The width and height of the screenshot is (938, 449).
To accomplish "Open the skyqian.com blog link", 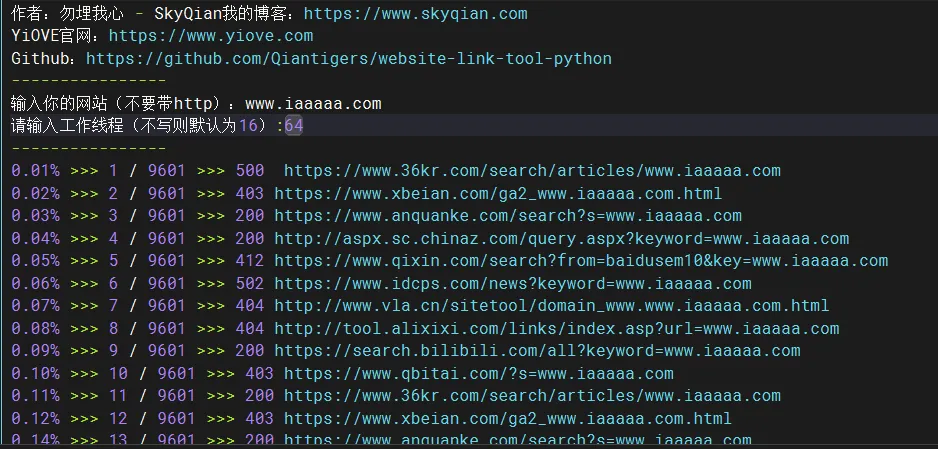I will point(416,14).
